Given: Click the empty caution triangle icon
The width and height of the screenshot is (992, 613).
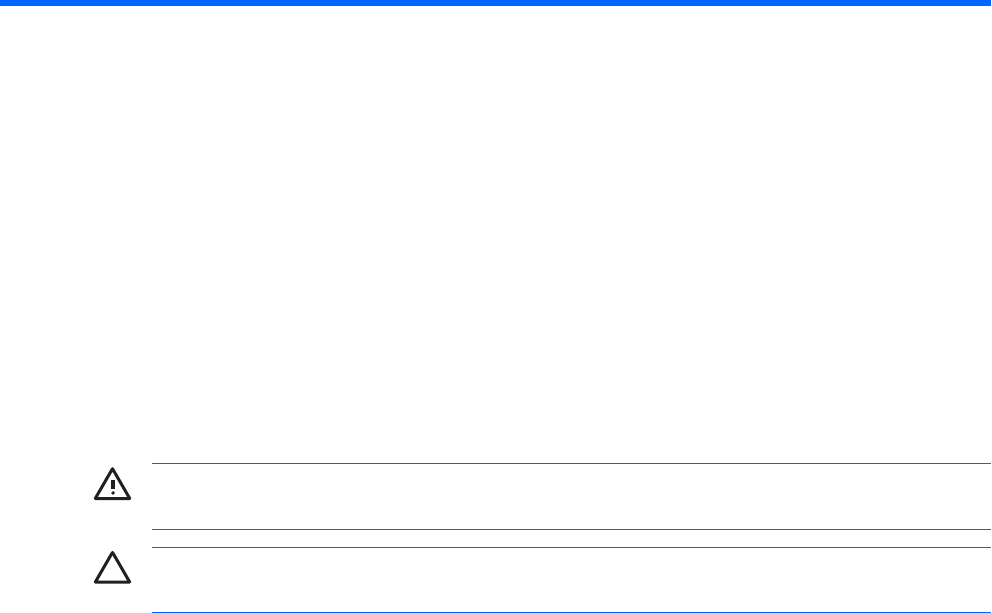Looking at the screenshot, I should pos(113,567).
